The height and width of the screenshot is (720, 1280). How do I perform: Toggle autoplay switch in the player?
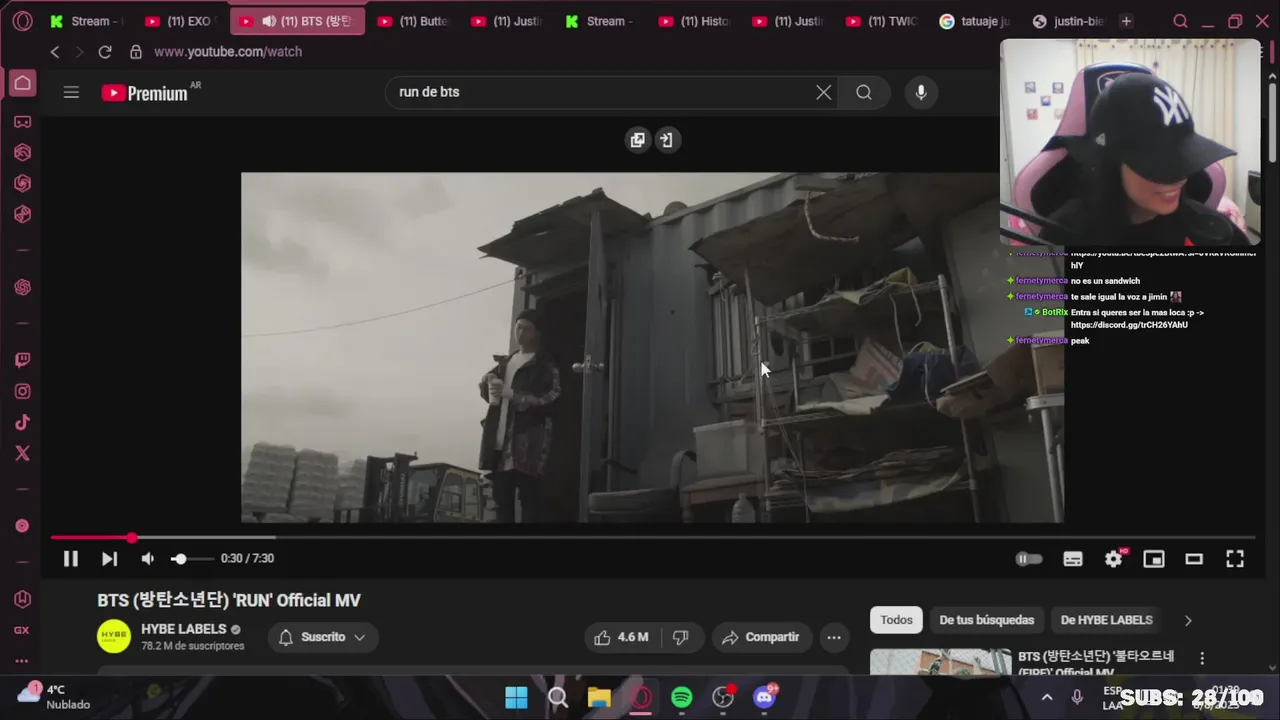(1029, 559)
